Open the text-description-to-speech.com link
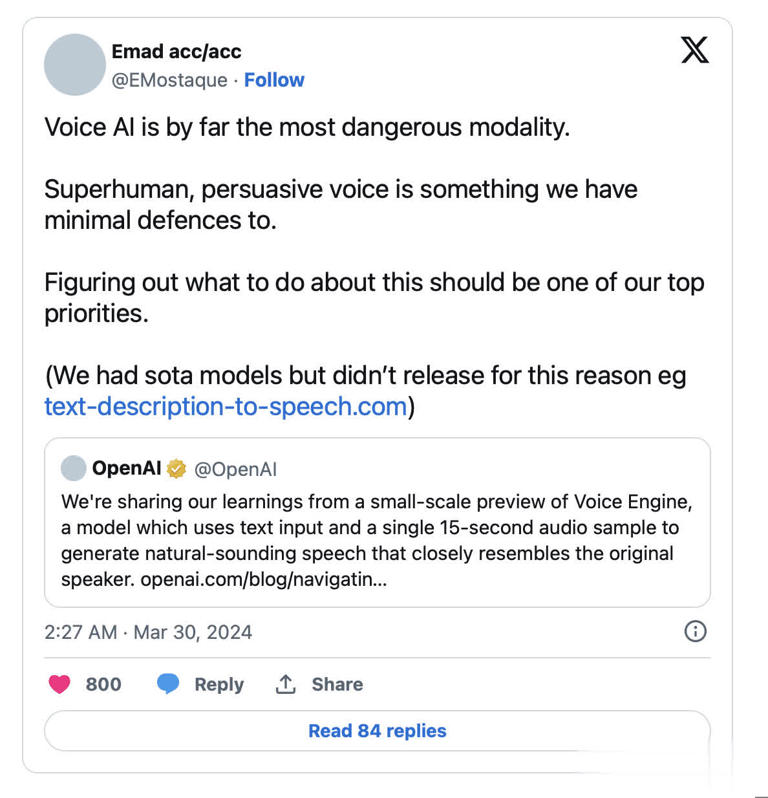This screenshot has width=768, height=798. pos(225,406)
